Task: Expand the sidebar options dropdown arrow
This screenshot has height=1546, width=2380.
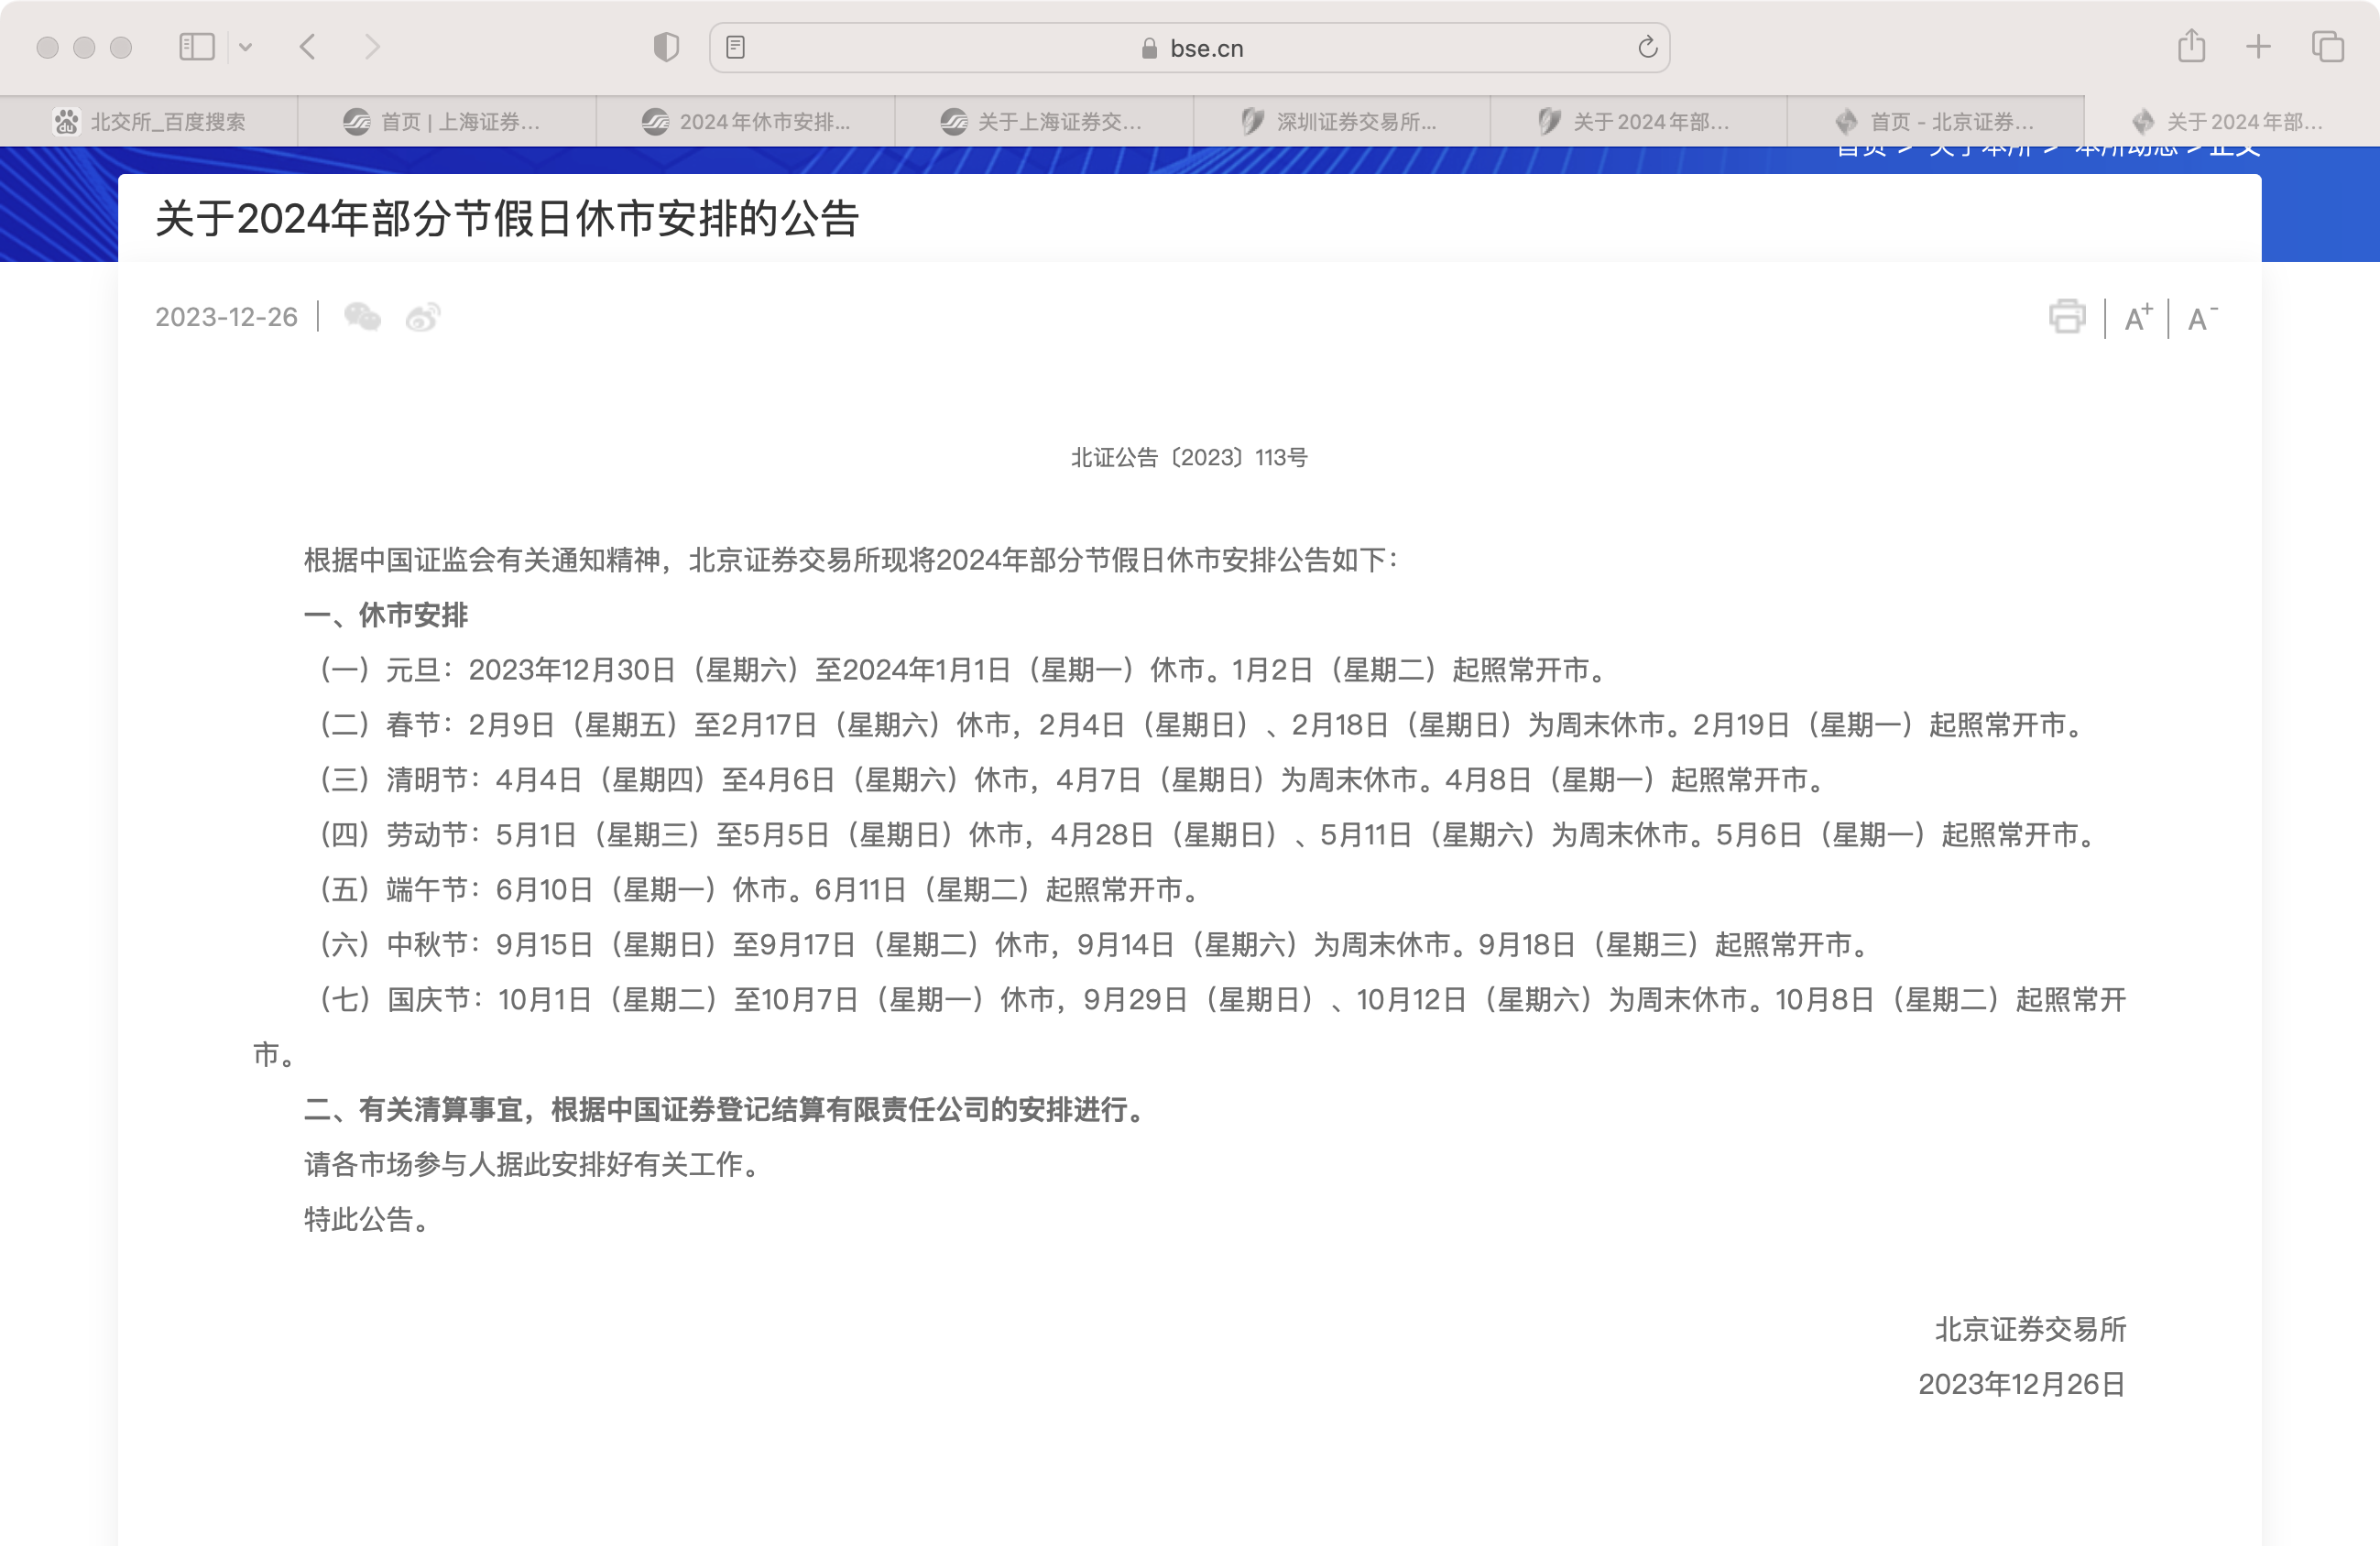Action: coord(245,47)
